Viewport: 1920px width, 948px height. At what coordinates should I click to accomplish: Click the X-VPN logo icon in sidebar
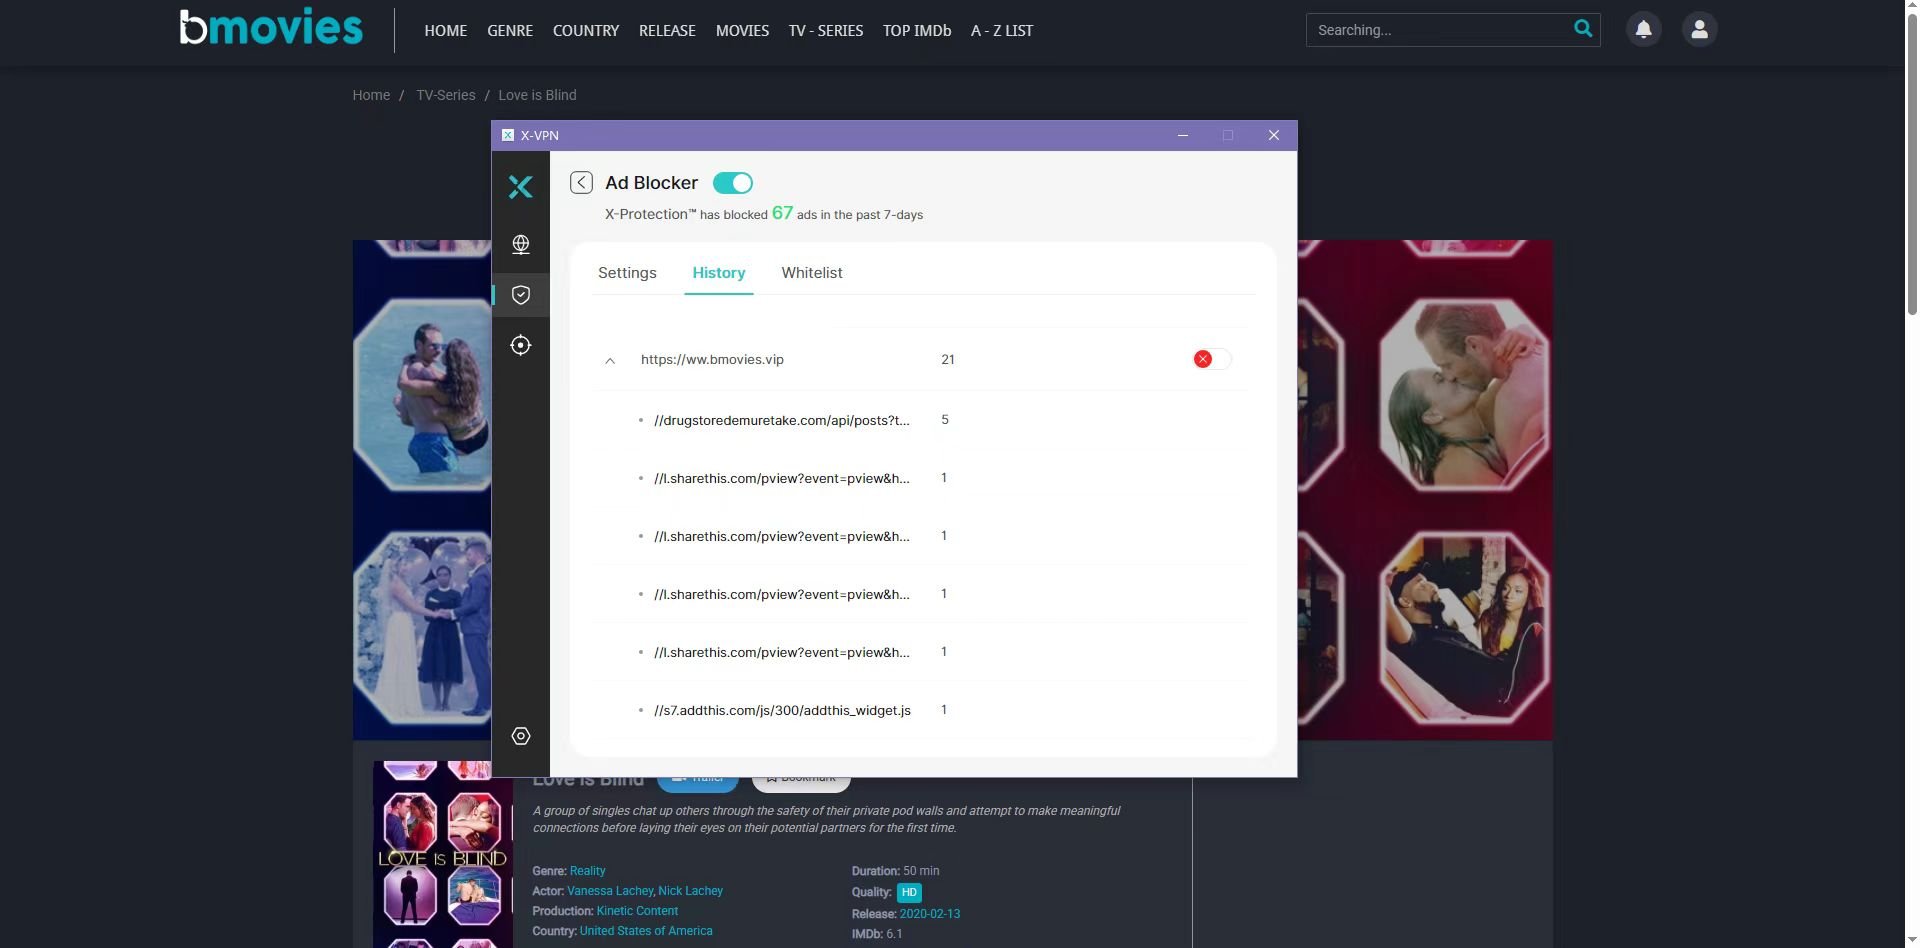[520, 187]
